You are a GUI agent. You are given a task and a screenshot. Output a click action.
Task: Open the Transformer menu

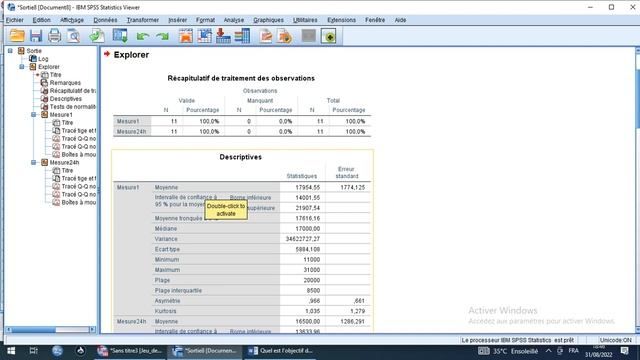coord(143,20)
